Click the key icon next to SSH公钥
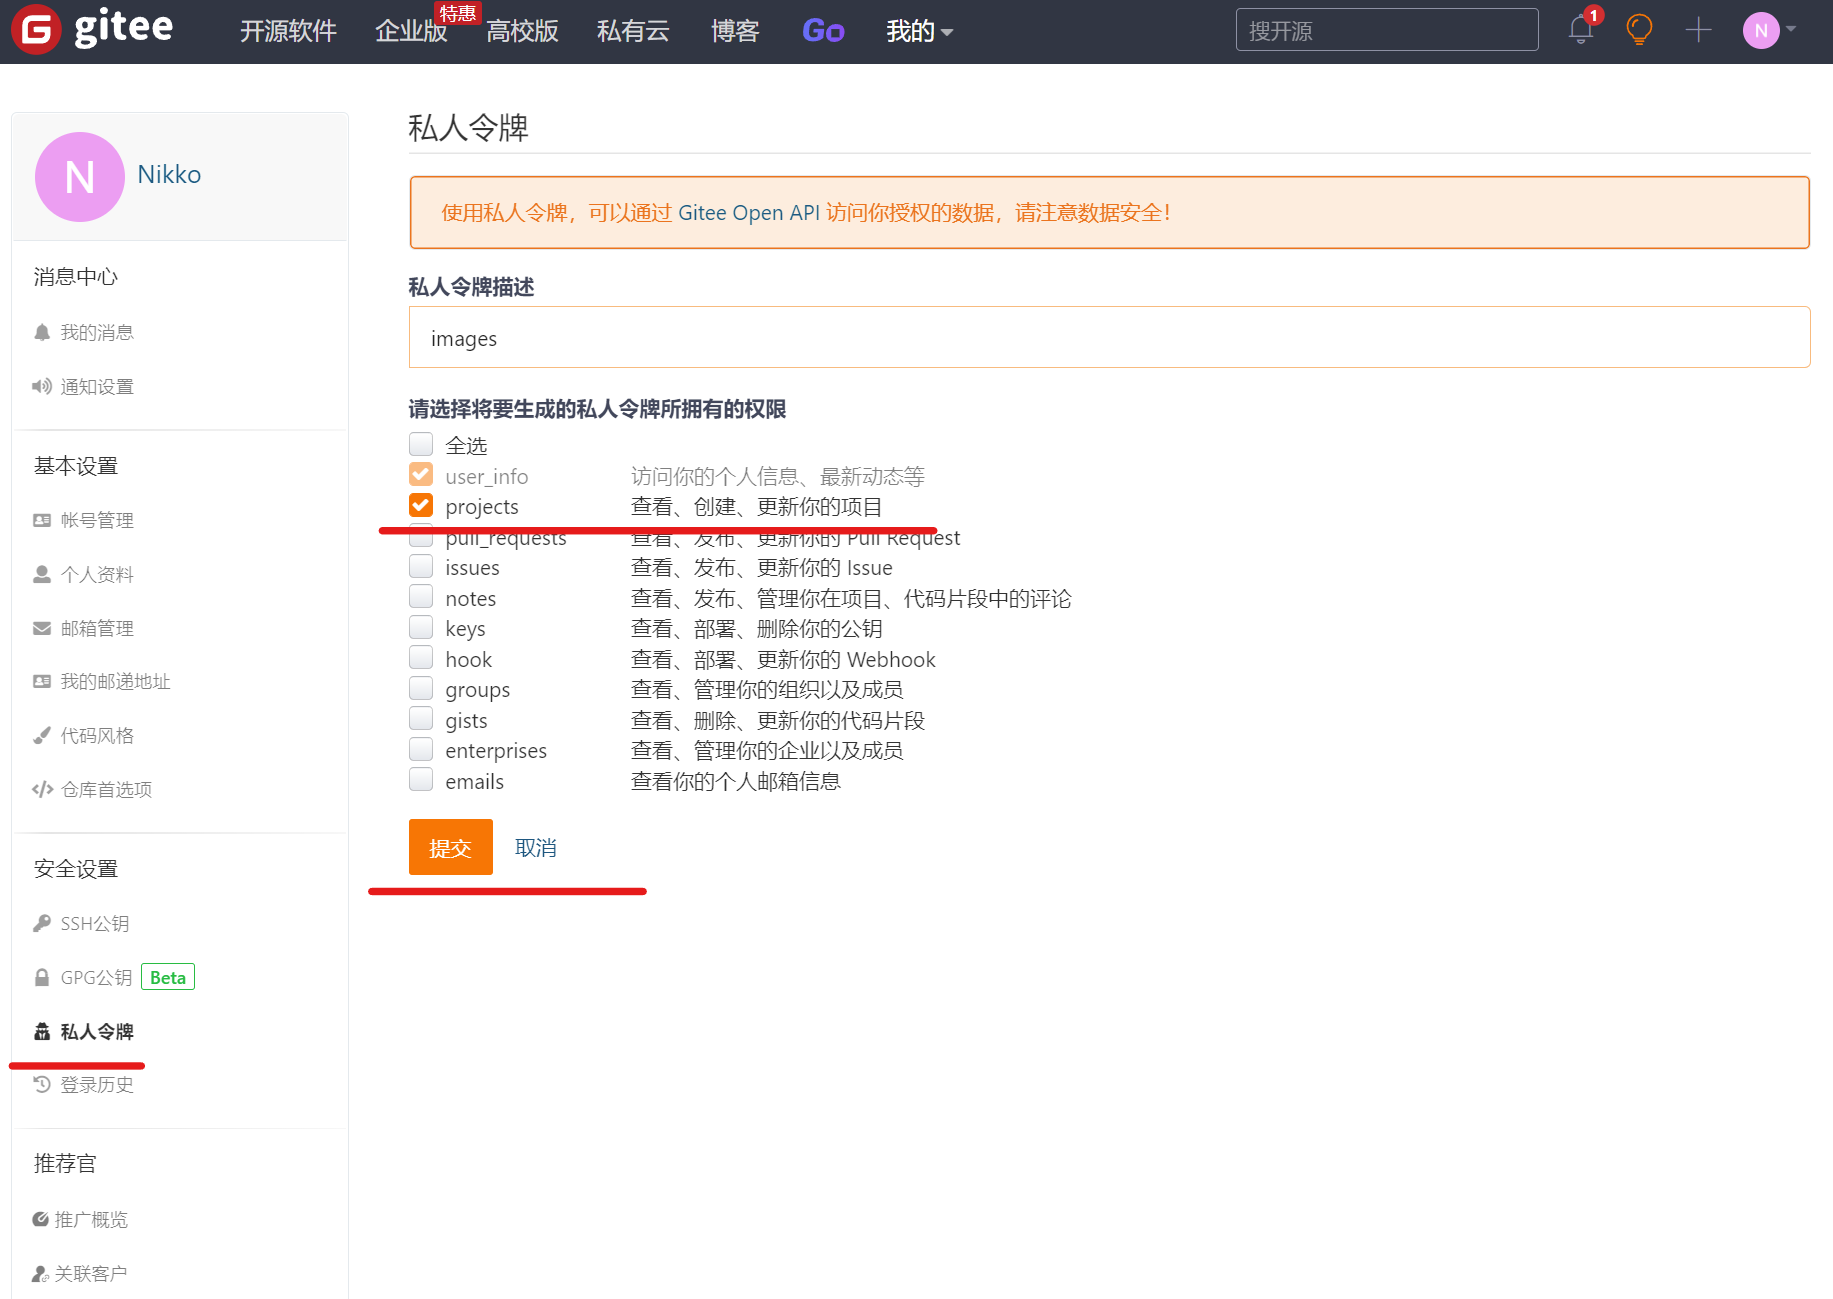This screenshot has height=1299, width=1833. click(41, 922)
